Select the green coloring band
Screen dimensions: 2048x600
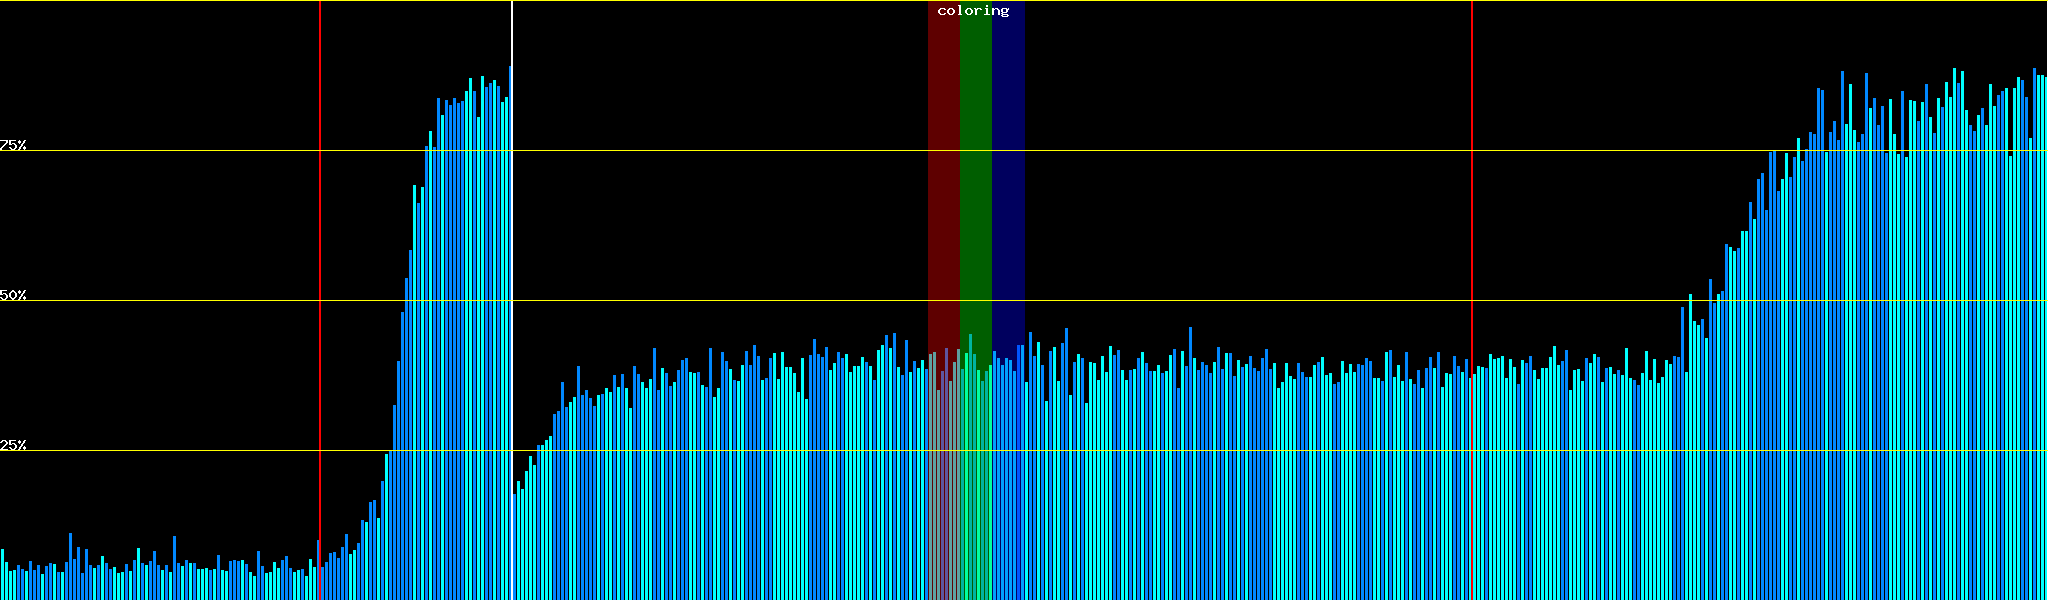(x=975, y=200)
